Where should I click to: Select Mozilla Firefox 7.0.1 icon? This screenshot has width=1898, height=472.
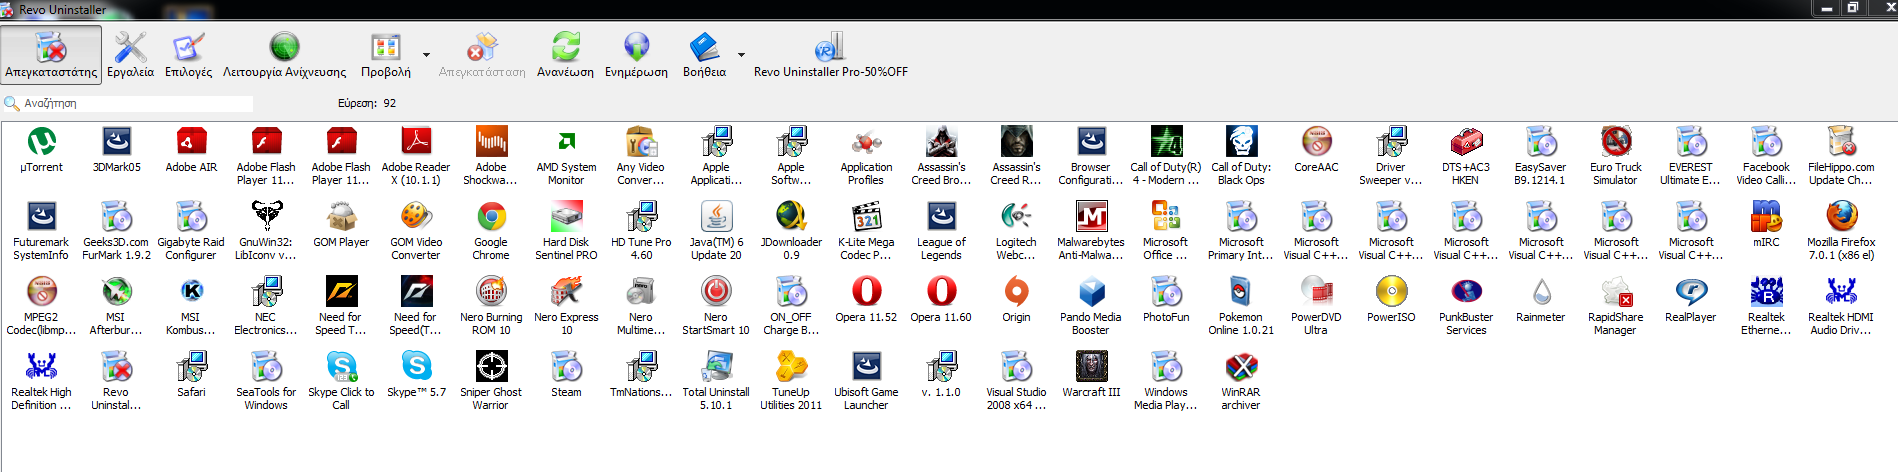coord(1841,217)
